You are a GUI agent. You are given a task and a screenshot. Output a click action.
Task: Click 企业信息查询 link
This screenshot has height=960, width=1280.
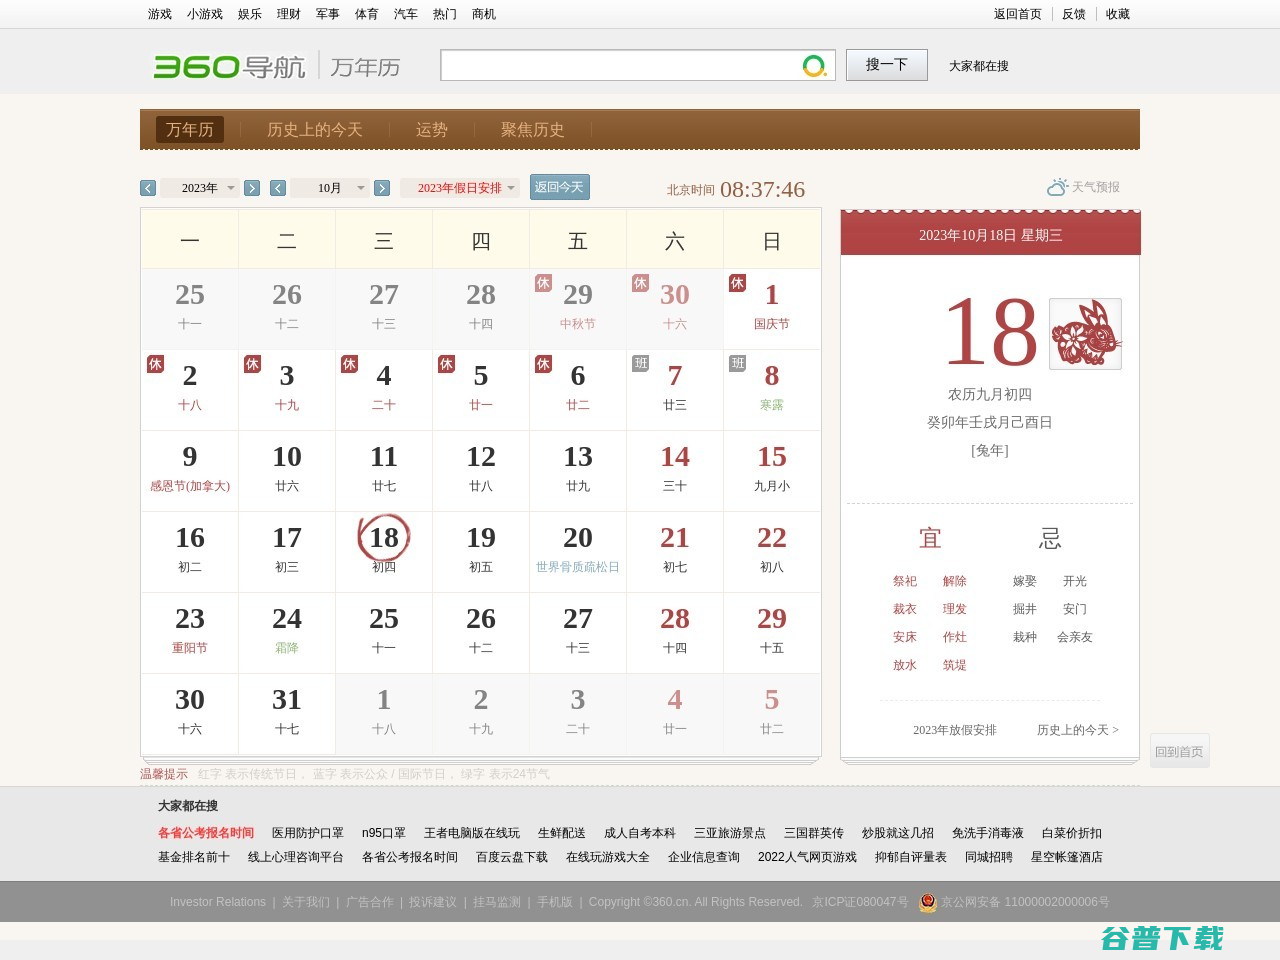(704, 857)
